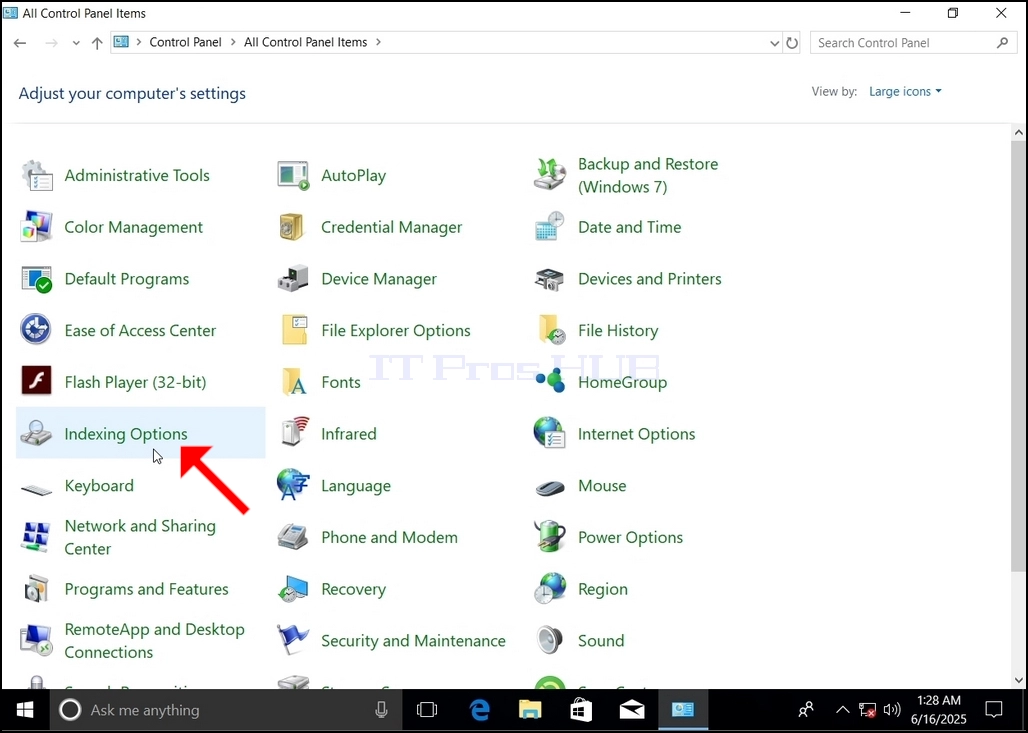Click the network status tray icon

tap(867, 710)
